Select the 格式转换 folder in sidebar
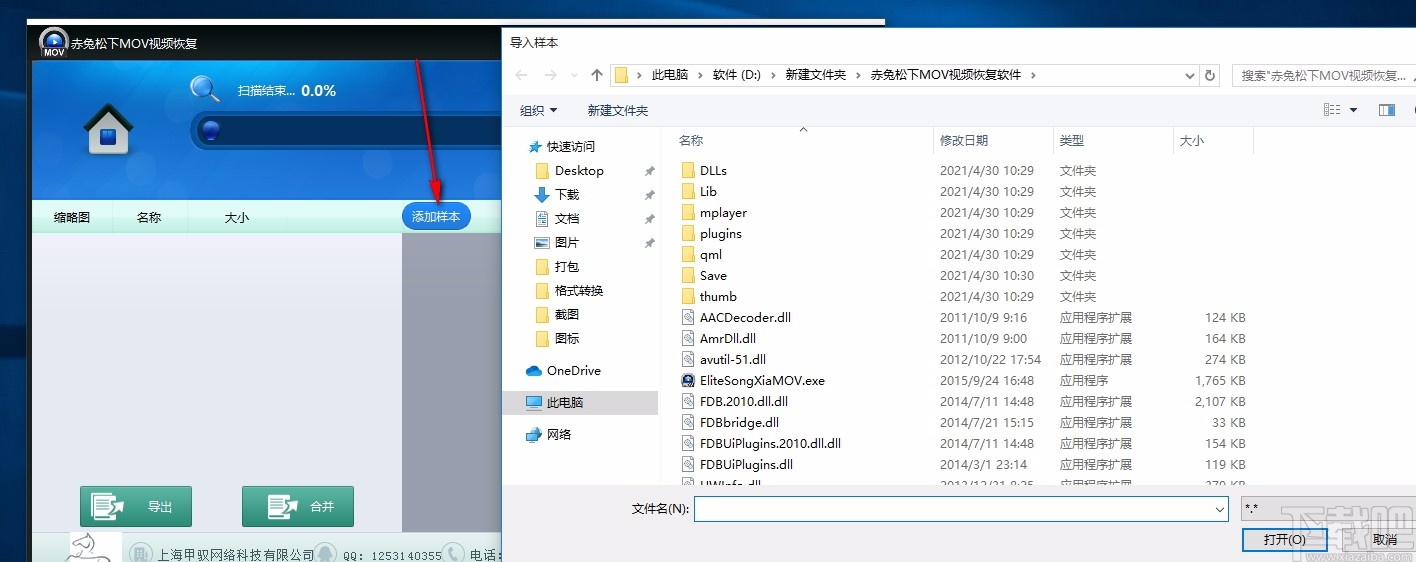The width and height of the screenshot is (1416, 562). (x=579, y=291)
